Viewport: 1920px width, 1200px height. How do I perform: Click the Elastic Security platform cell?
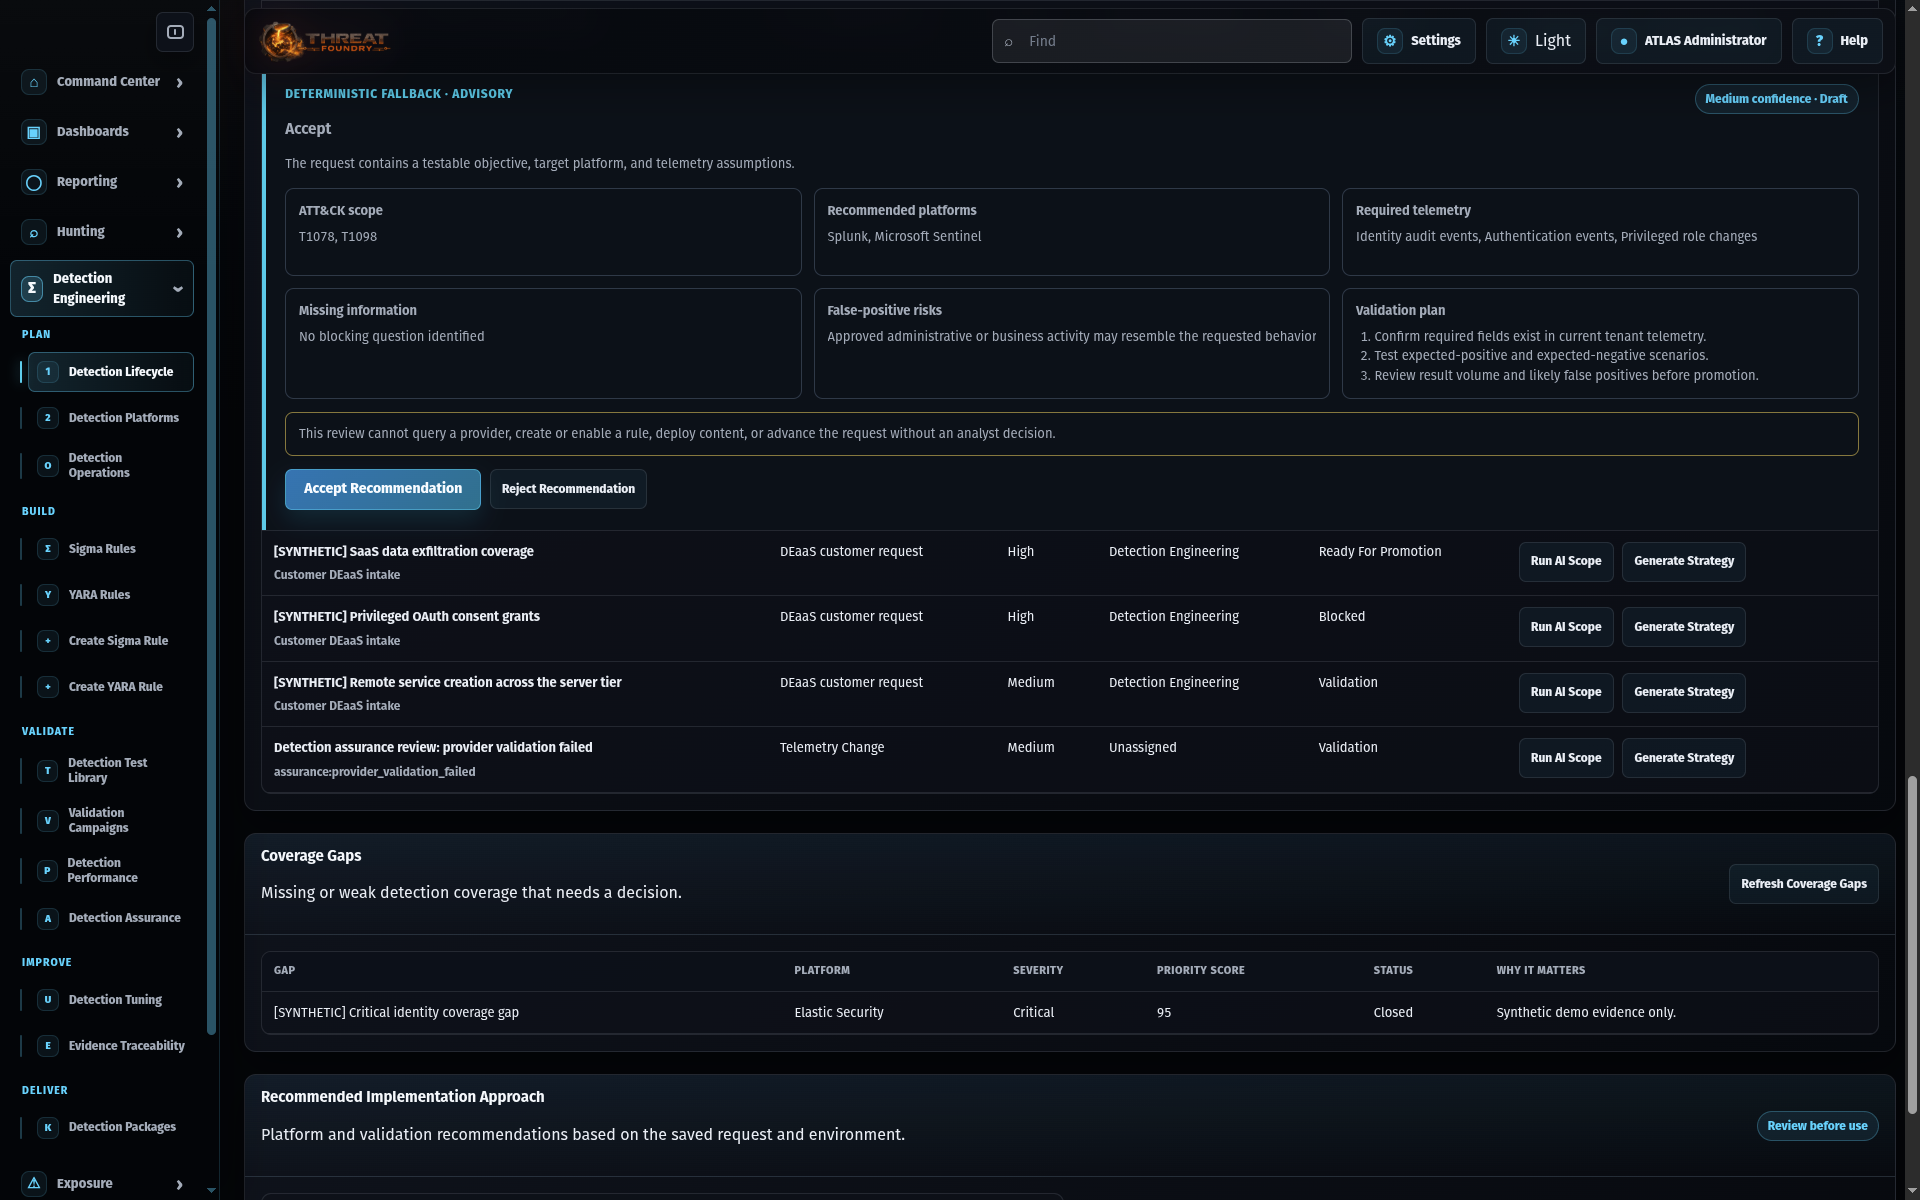point(838,1013)
